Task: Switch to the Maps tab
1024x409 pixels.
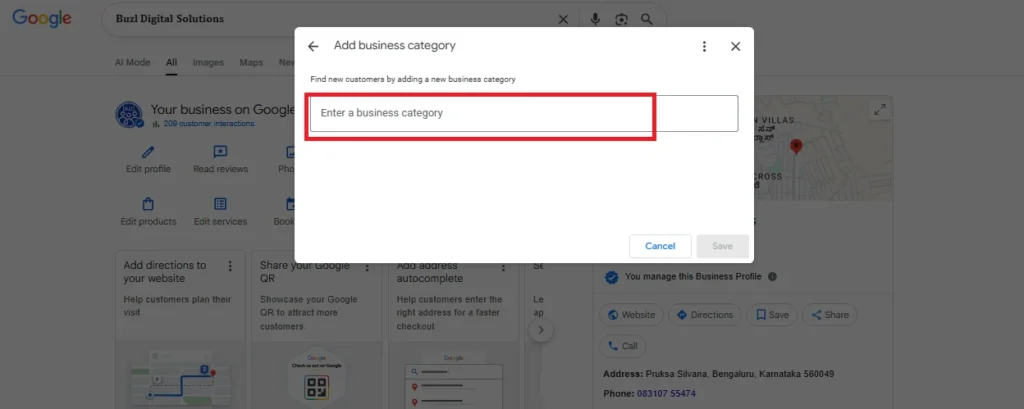Action: 251,63
